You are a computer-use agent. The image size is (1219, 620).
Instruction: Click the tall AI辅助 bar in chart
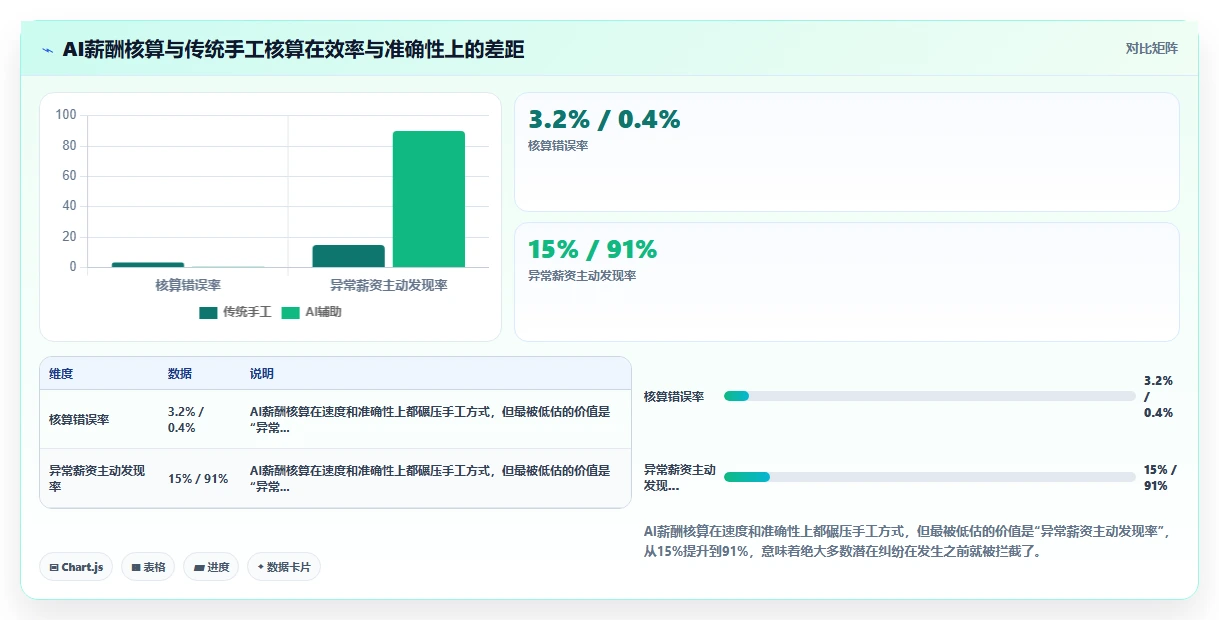[x=429, y=199]
